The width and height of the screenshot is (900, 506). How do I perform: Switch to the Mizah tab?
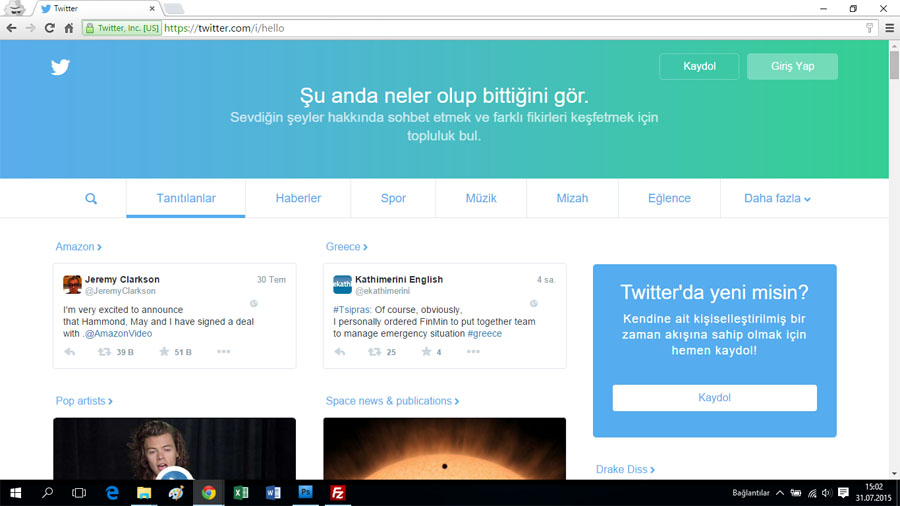(x=572, y=198)
